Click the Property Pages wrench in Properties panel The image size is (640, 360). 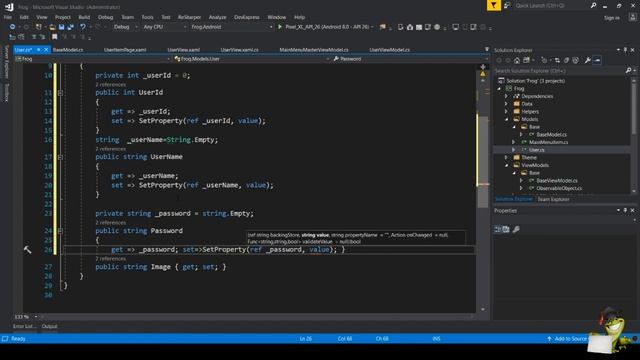click(516, 229)
